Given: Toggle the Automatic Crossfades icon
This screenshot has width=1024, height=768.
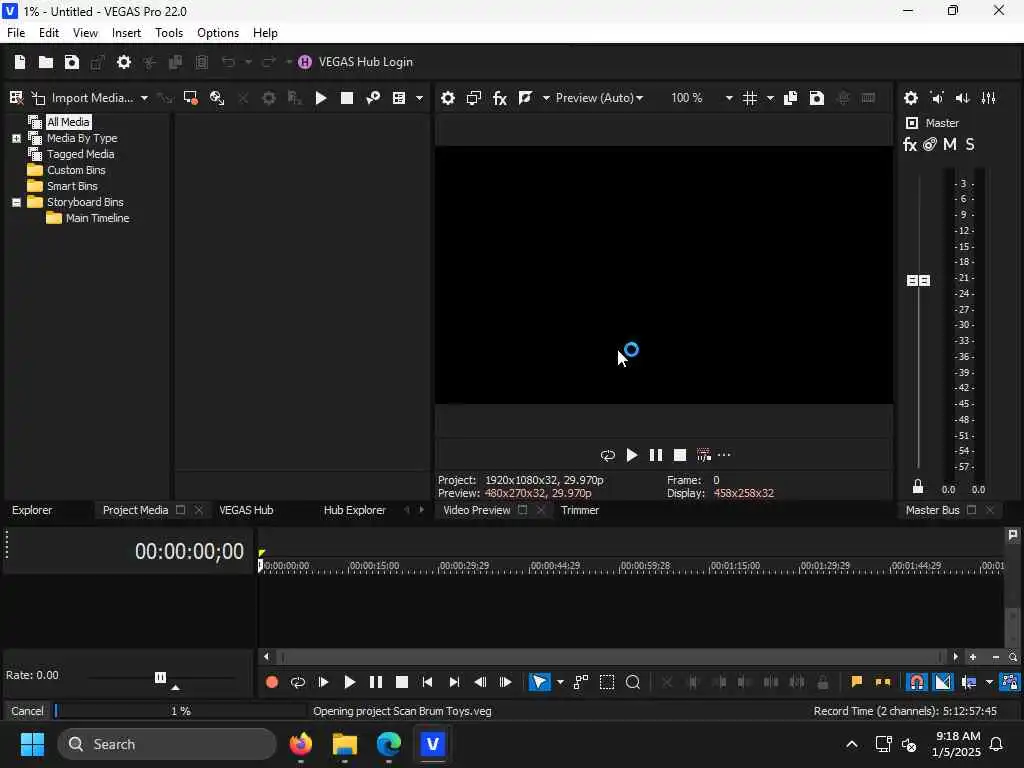Looking at the screenshot, I should [943, 682].
